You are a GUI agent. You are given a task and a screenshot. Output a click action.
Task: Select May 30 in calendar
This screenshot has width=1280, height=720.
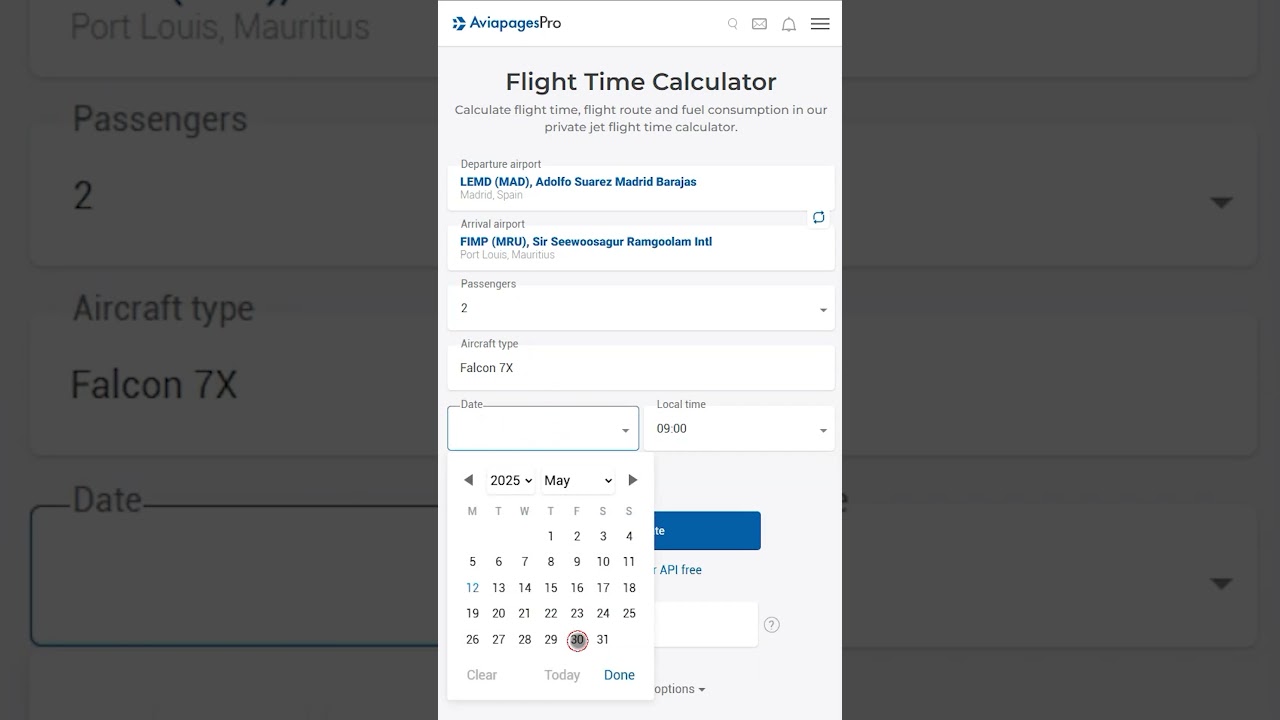click(577, 640)
